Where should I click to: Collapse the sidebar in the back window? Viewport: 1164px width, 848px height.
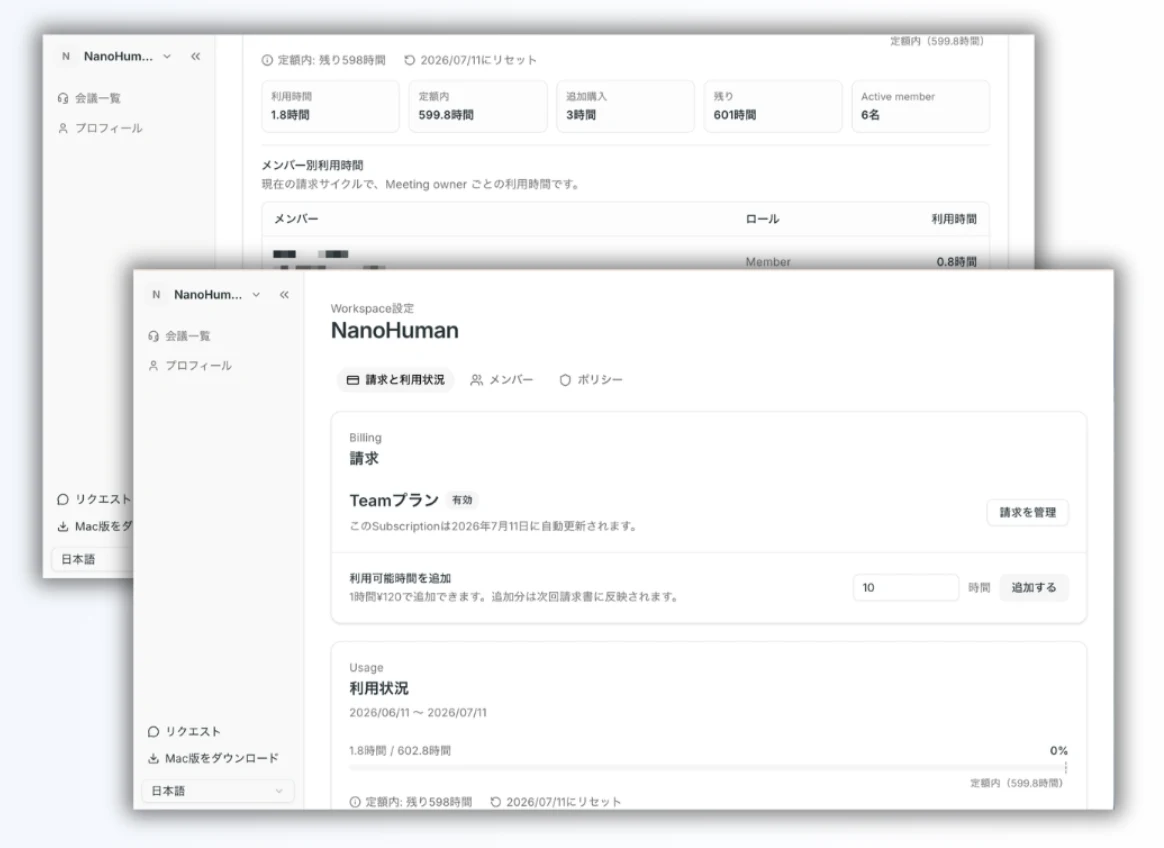195,56
